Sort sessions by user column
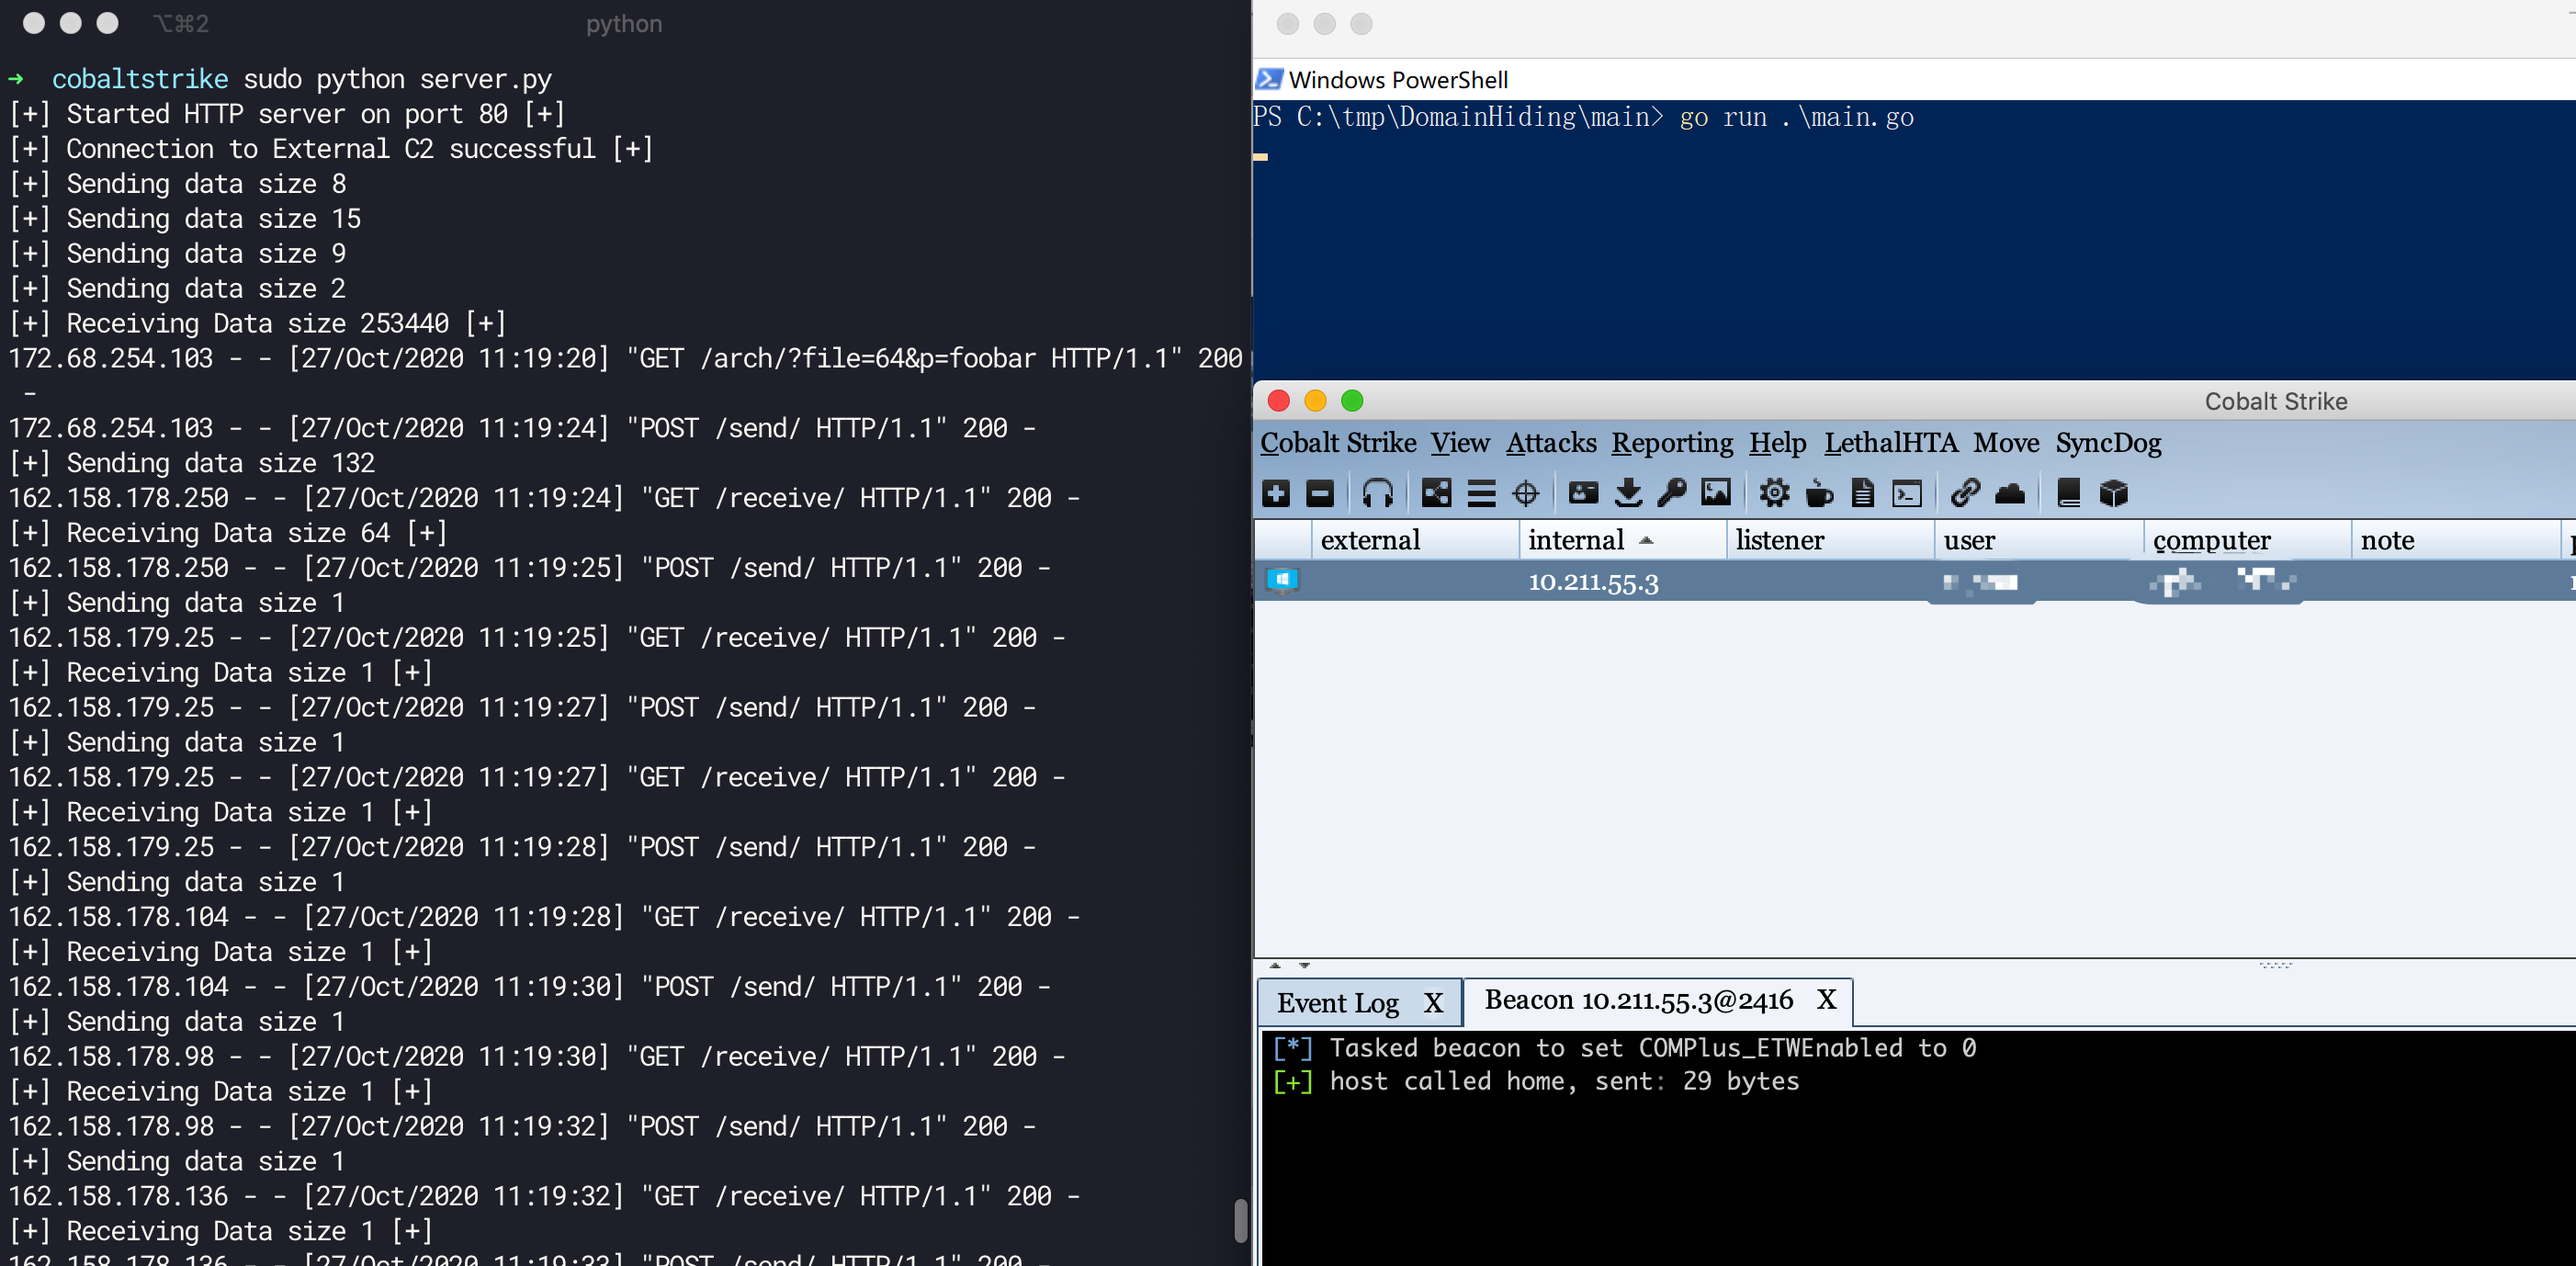 tap(2037, 540)
